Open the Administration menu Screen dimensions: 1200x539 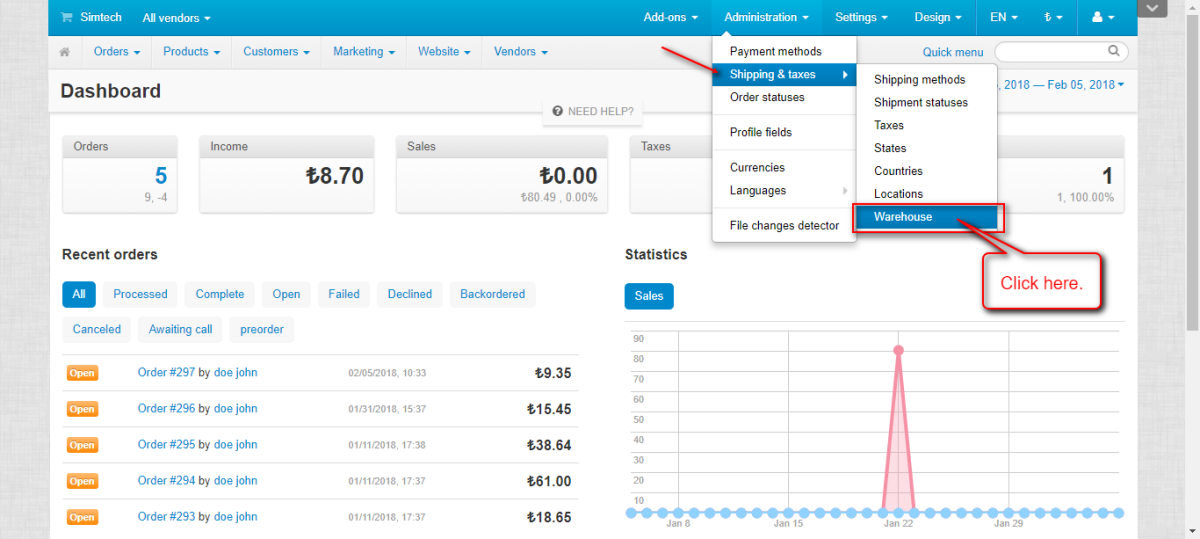(x=767, y=17)
